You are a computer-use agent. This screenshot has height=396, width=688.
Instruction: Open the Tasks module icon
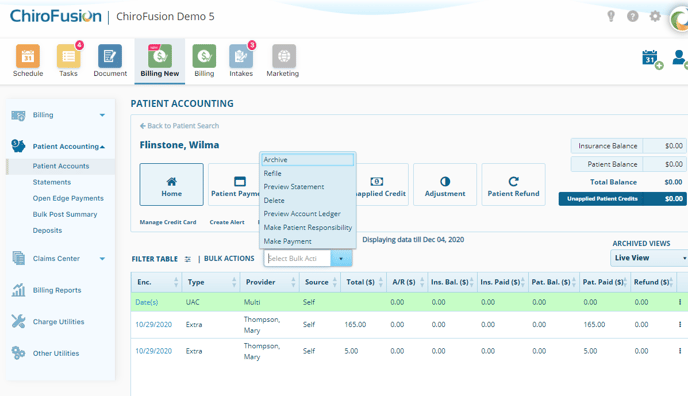[x=68, y=56]
